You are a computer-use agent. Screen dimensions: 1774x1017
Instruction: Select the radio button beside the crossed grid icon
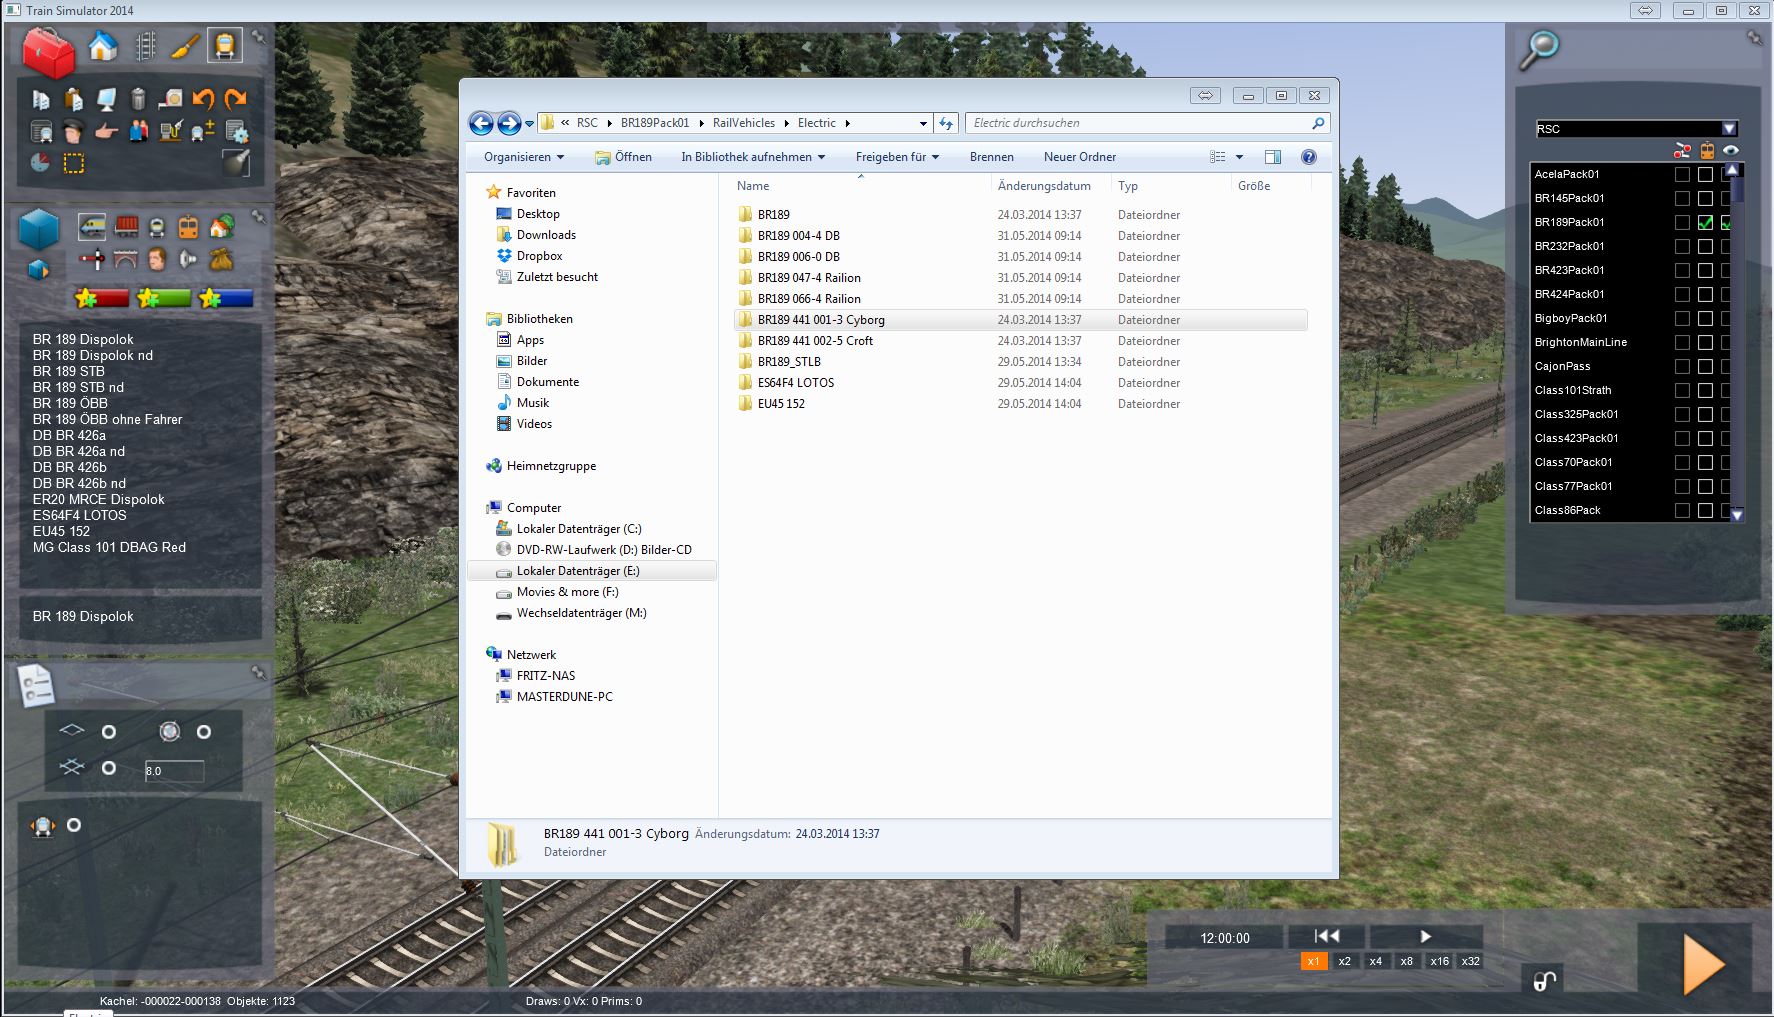tap(109, 768)
